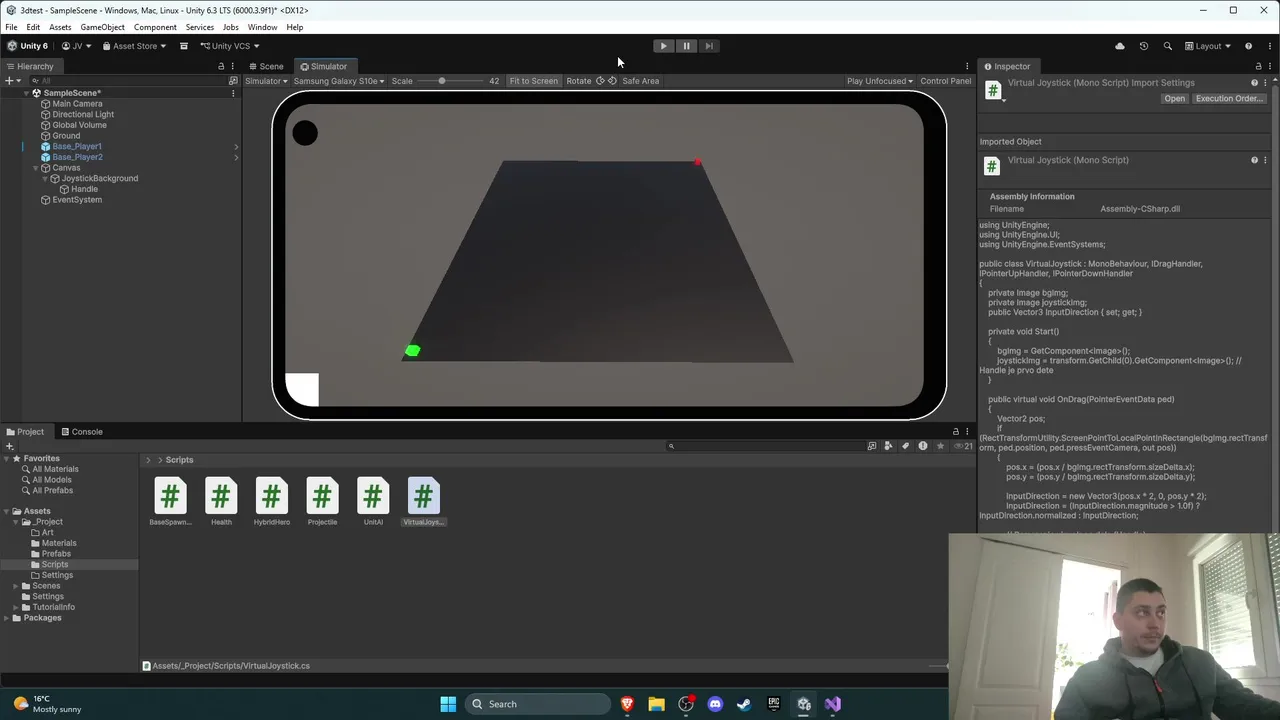Click Fit to Screen button
The image size is (1280, 720).
click(533, 81)
